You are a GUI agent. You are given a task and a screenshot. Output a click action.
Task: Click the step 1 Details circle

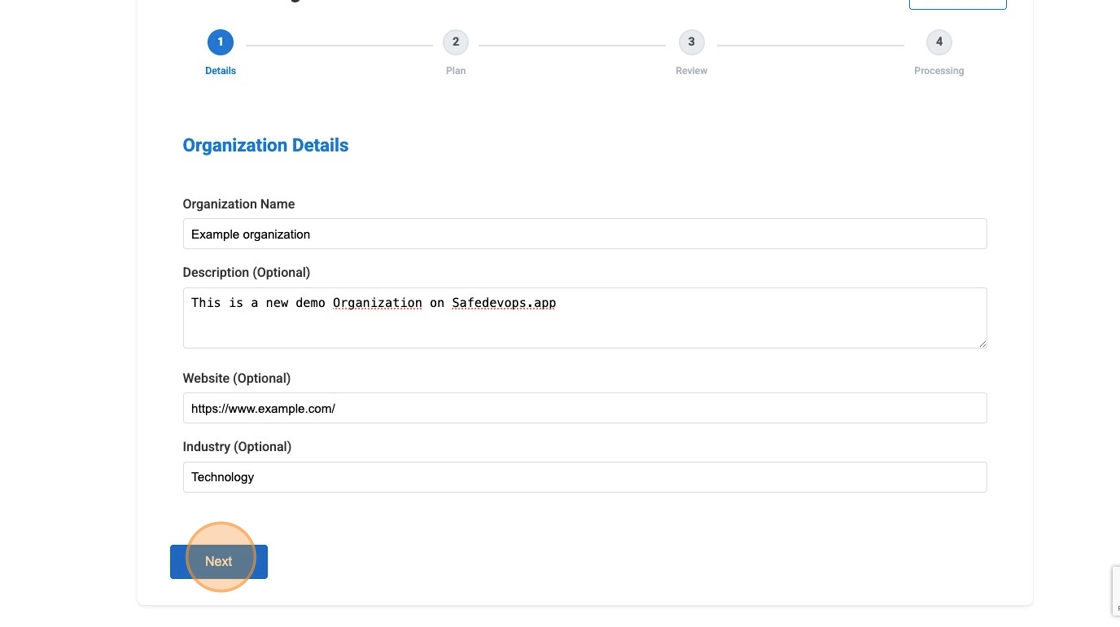click(x=222, y=43)
